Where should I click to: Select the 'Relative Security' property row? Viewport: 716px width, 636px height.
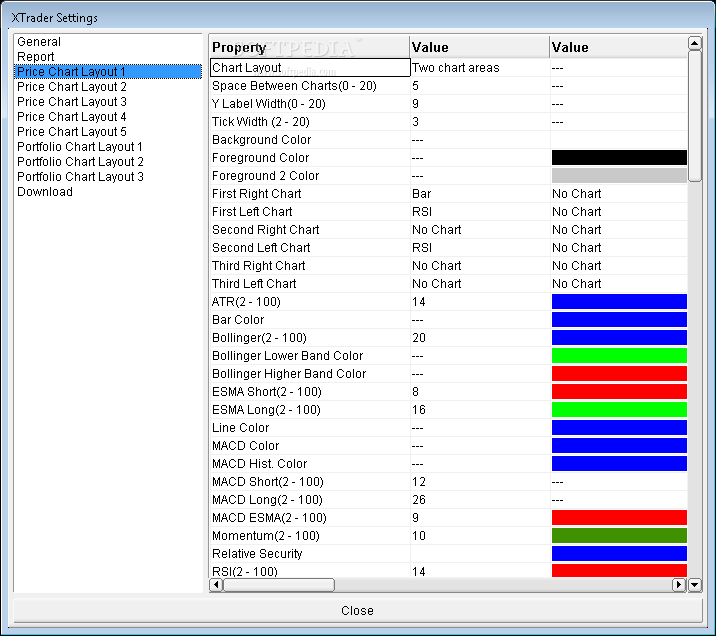coord(310,554)
